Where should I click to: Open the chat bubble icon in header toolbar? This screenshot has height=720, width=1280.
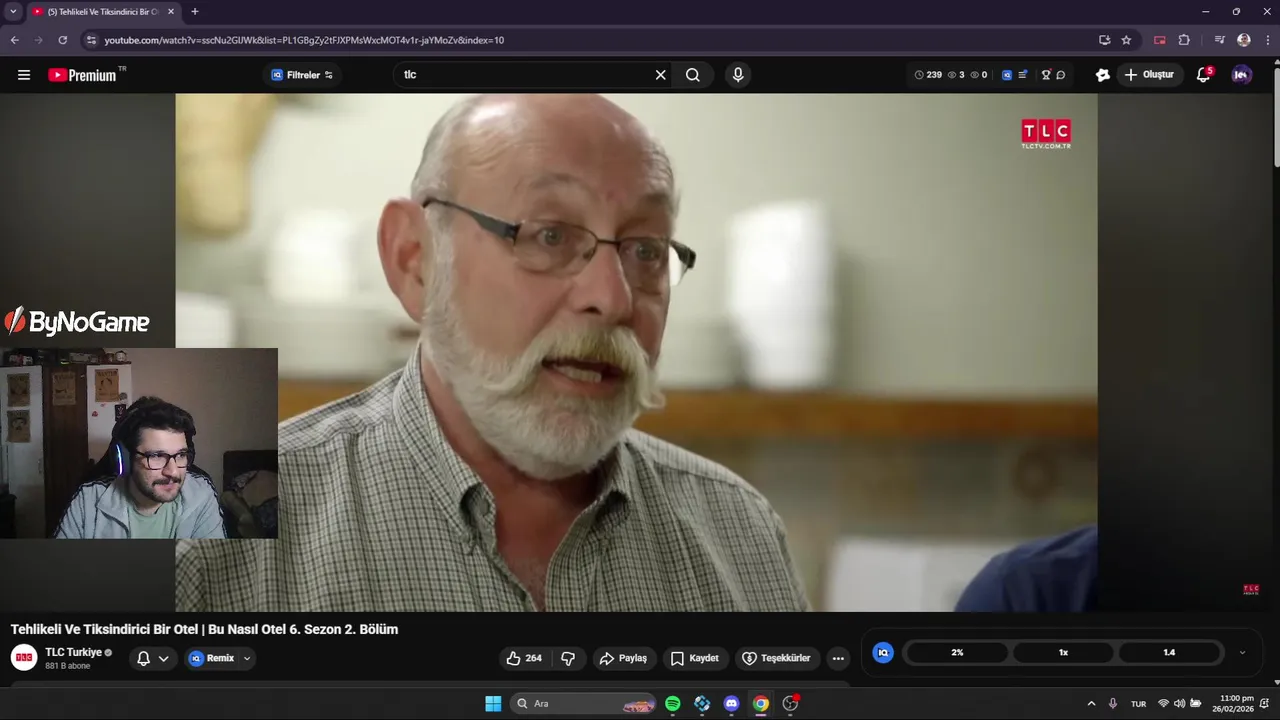pyautogui.click(x=1061, y=75)
